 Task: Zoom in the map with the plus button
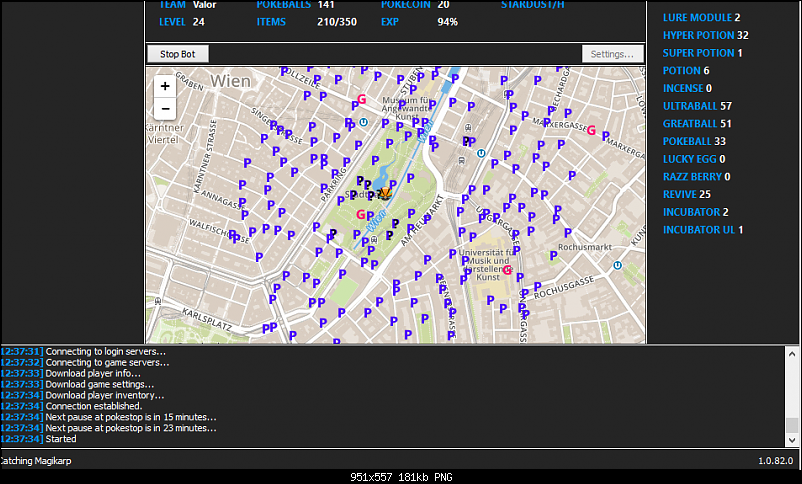165,86
